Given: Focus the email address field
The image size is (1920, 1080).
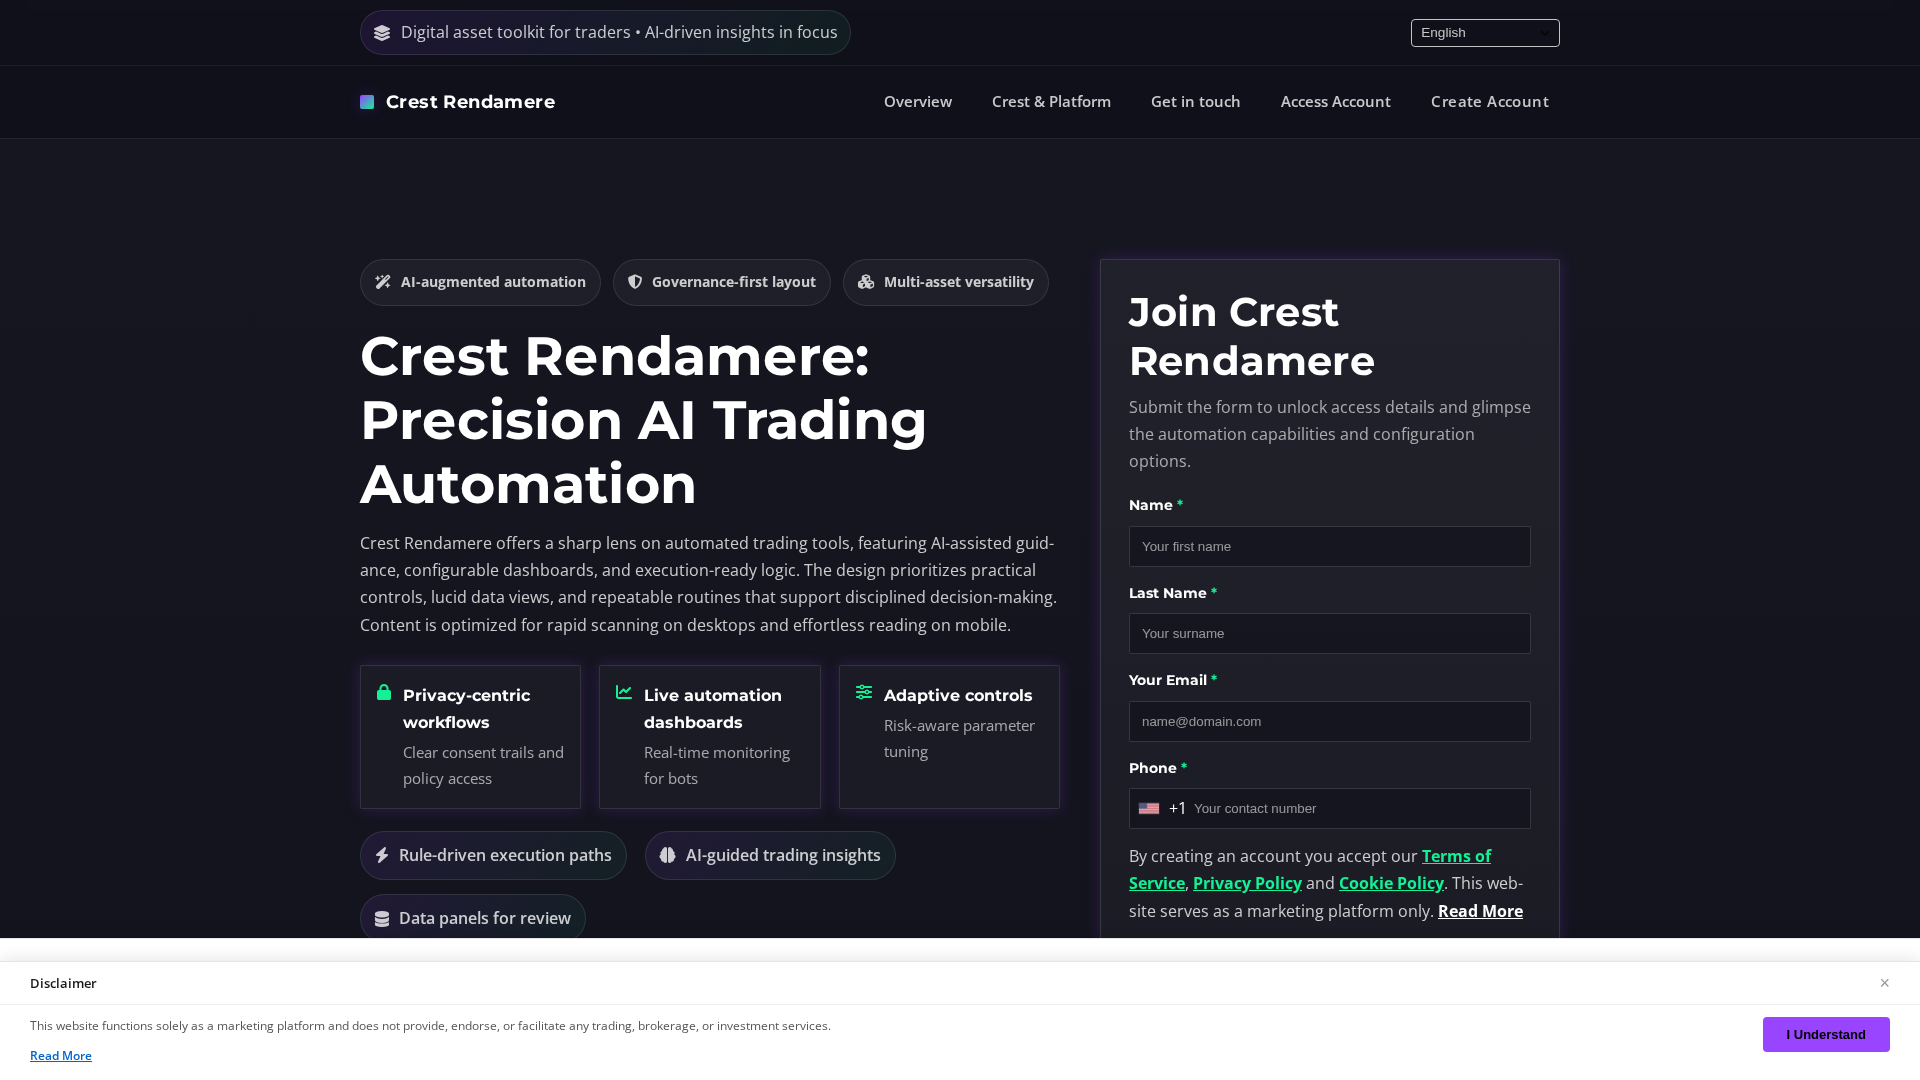Looking at the screenshot, I should click(x=1329, y=721).
